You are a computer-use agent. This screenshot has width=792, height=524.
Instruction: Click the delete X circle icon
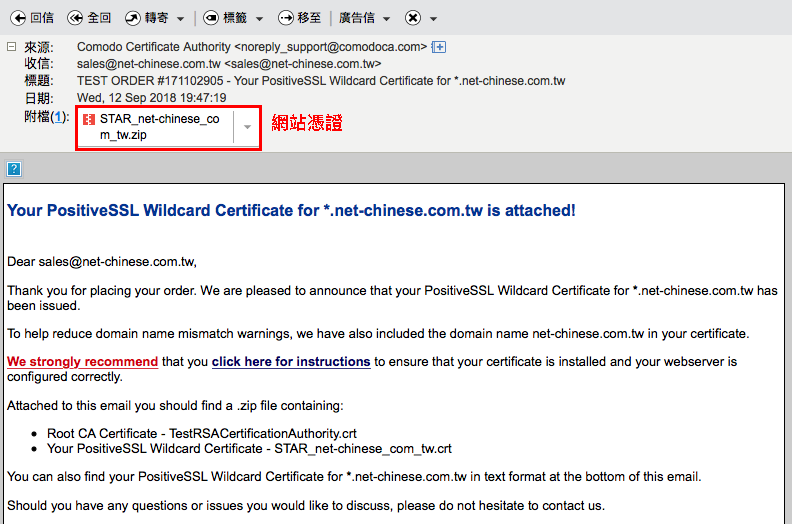click(x=413, y=18)
